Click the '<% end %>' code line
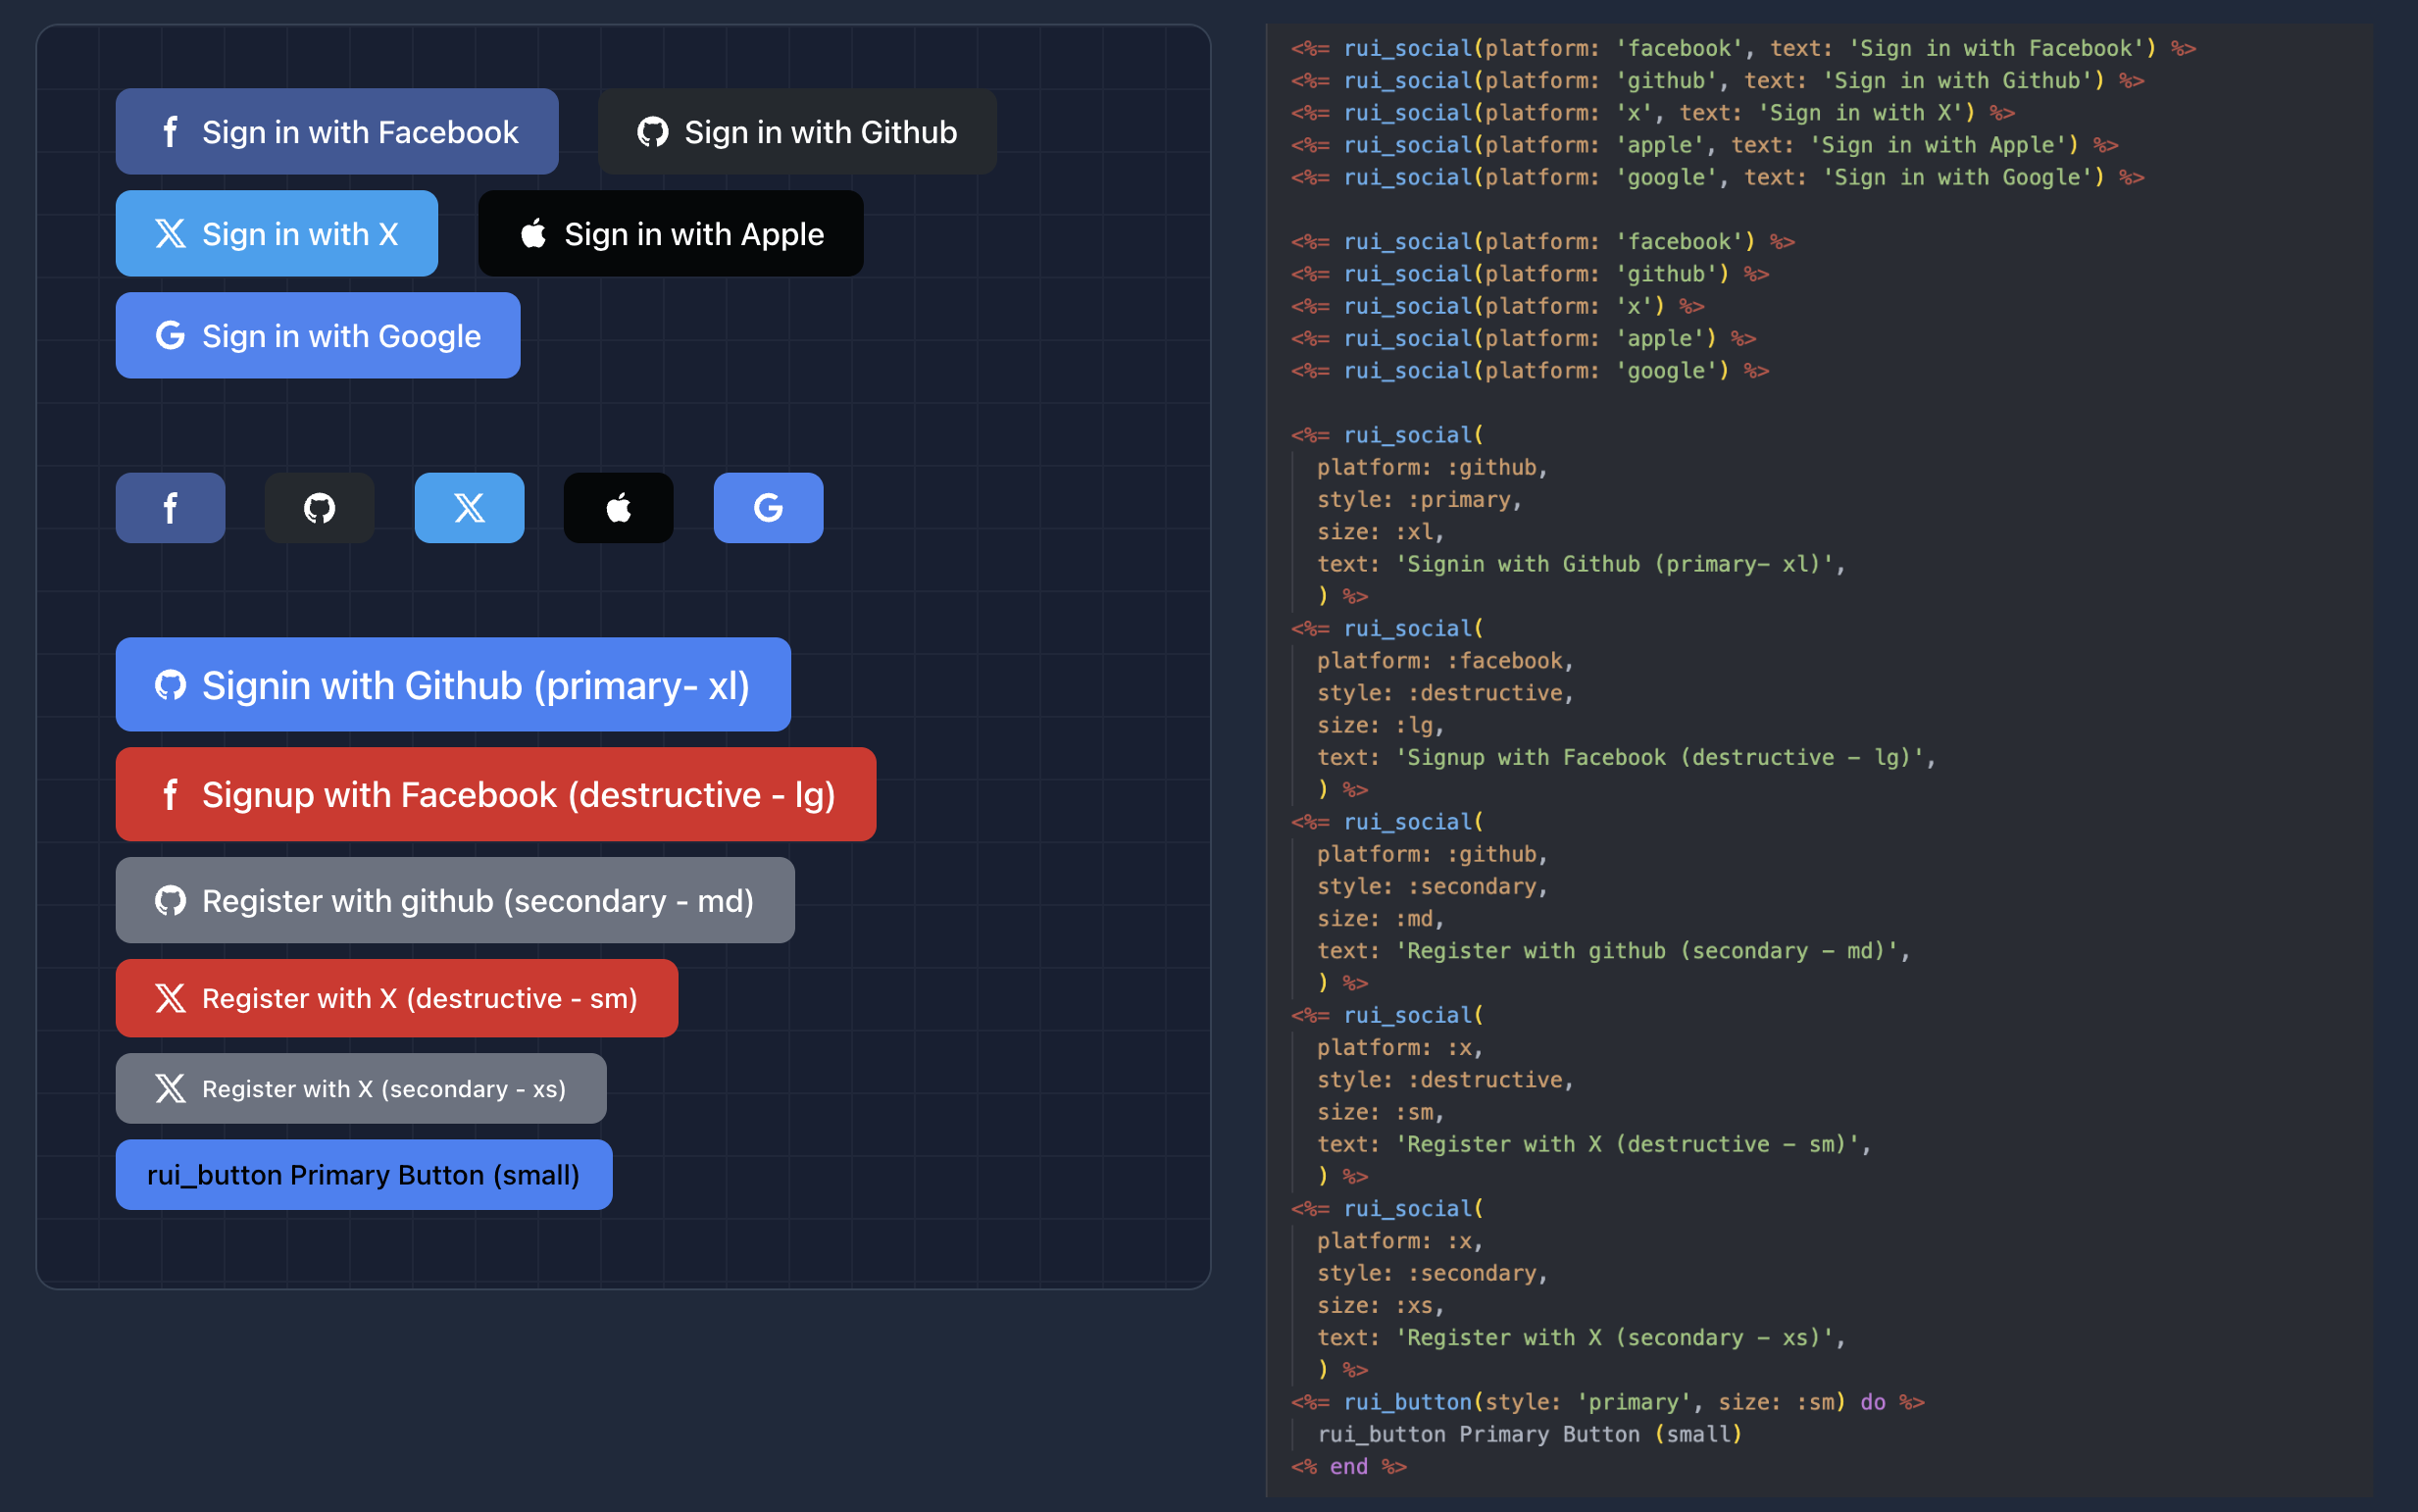The image size is (2418, 1512). pos(1349,1467)
